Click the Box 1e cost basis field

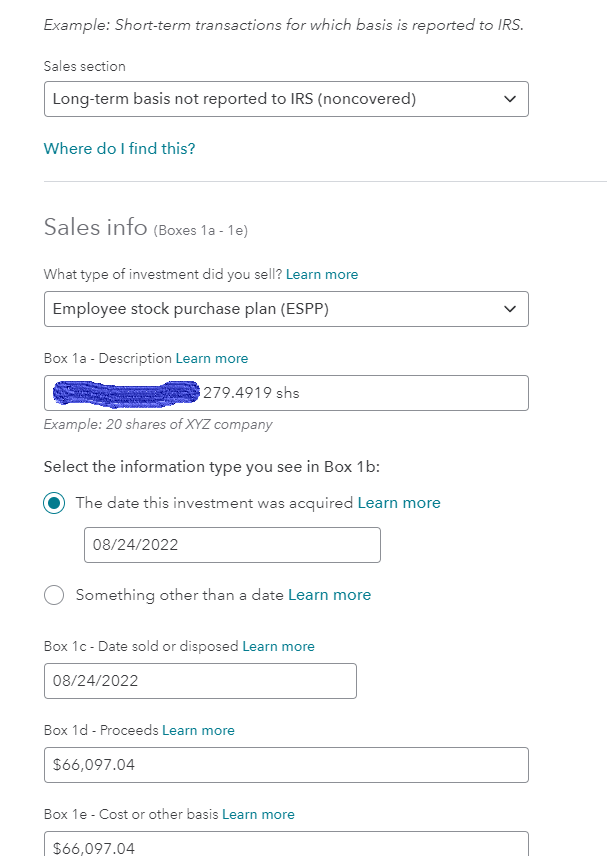click(286, 843)
